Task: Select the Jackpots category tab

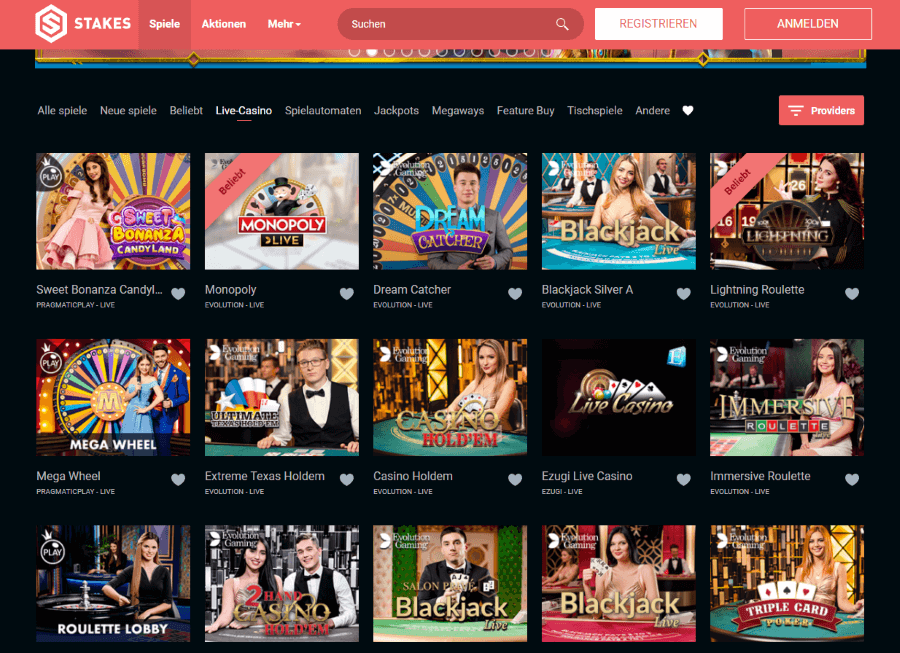Action: tap(396, 110)
